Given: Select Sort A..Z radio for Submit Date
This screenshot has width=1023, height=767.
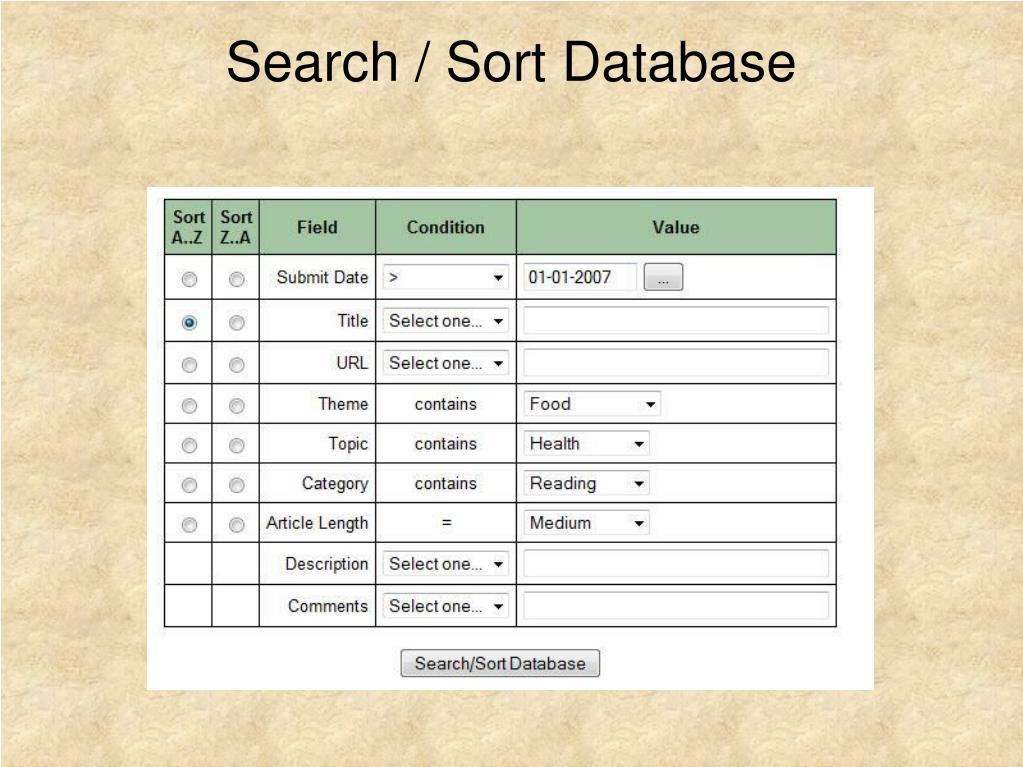Looking at the screenshot, I should pos(189,279).
